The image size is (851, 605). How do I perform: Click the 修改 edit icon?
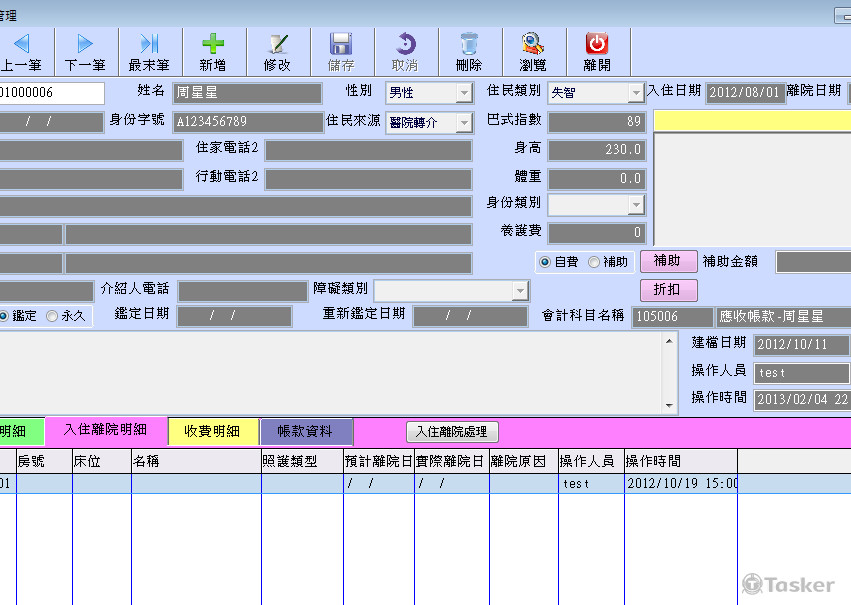(x=277, y=44)
